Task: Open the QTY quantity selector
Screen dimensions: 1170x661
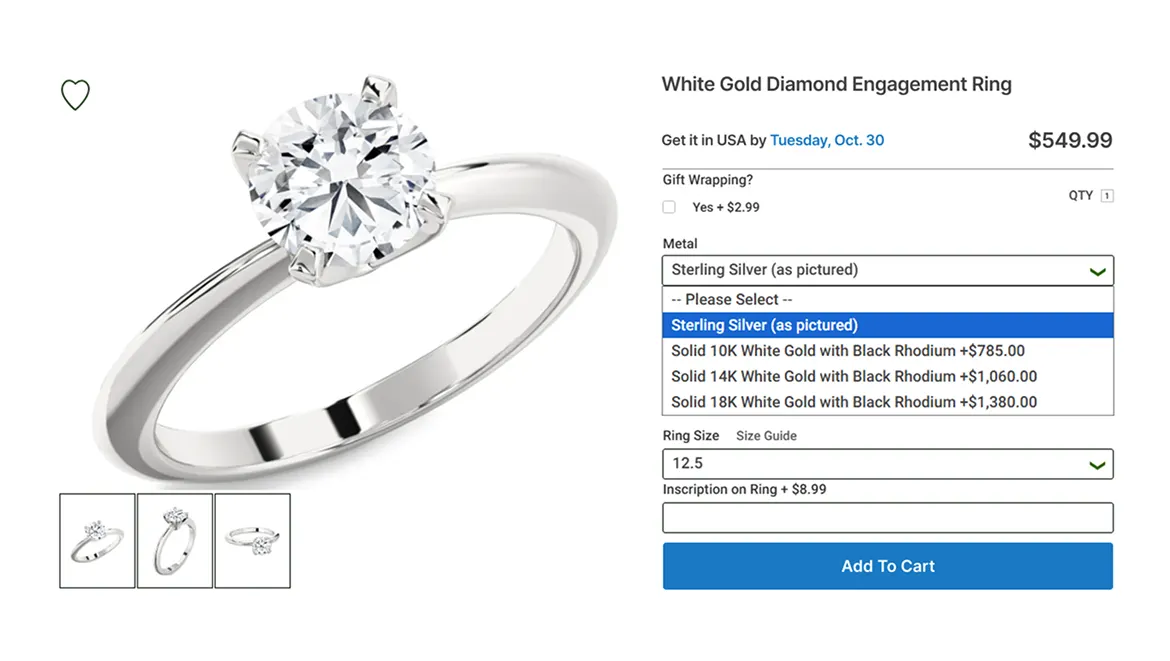Action: tap(1107, 196)
